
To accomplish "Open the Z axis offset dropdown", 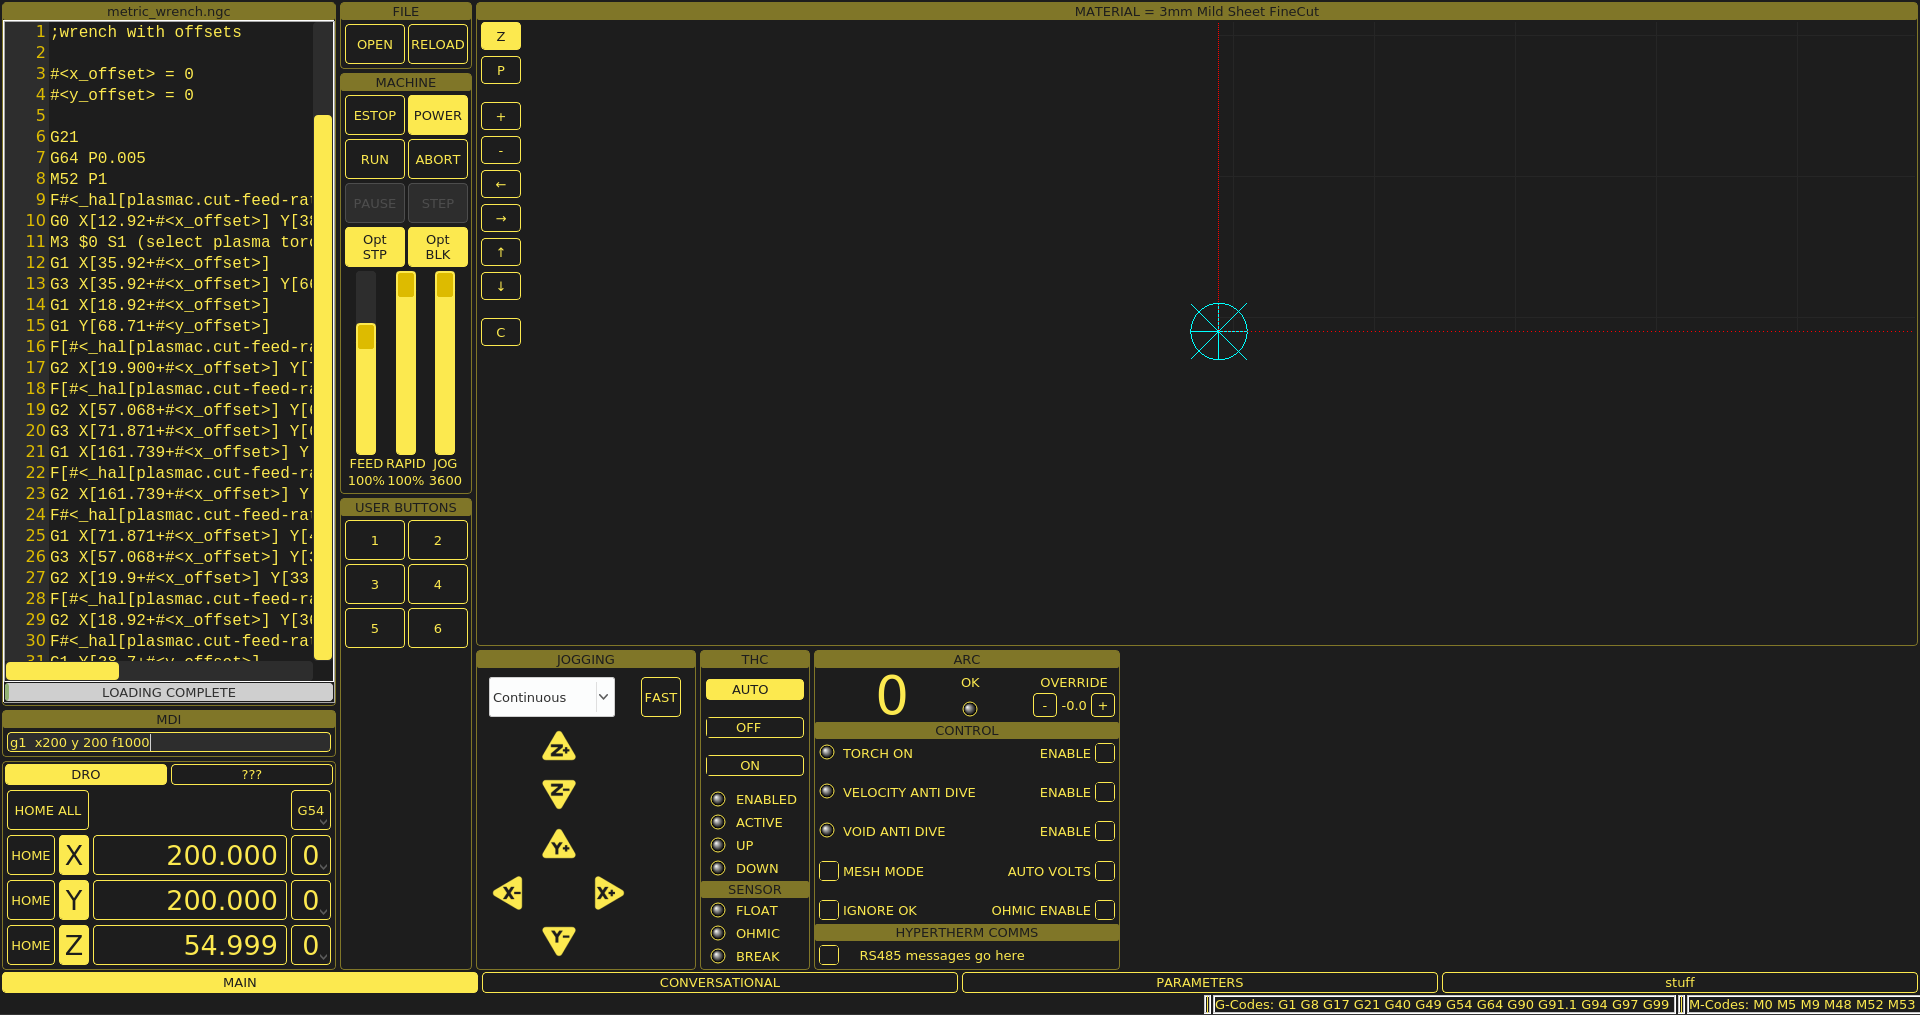I will coord(311,945).
